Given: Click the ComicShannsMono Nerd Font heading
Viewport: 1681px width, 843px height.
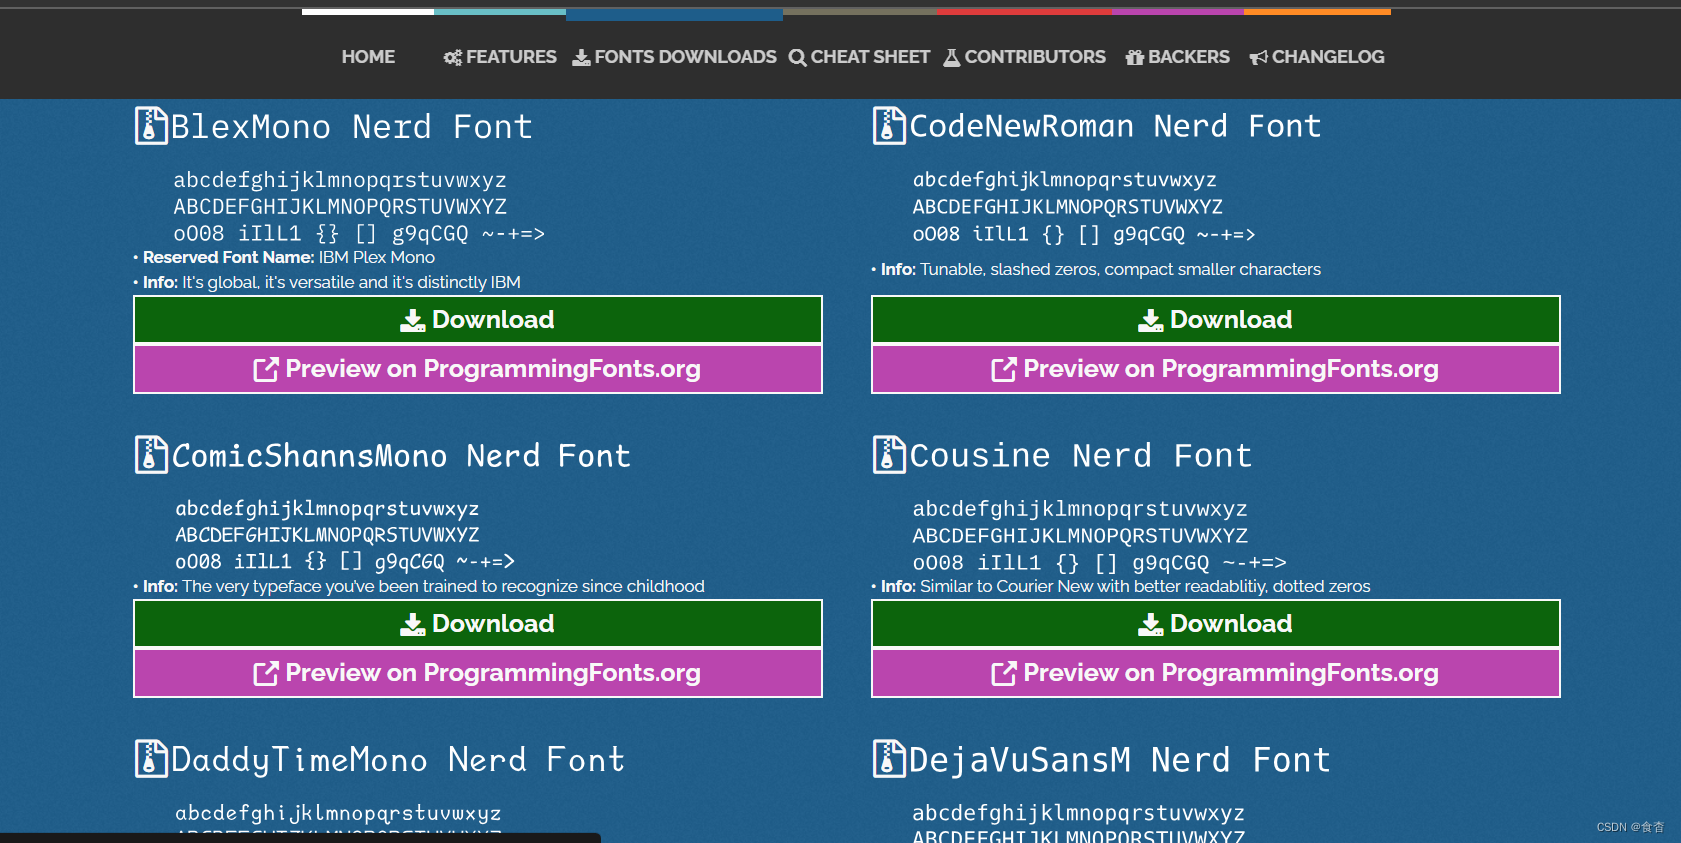Looking at the screenshot, I should 401,456.
